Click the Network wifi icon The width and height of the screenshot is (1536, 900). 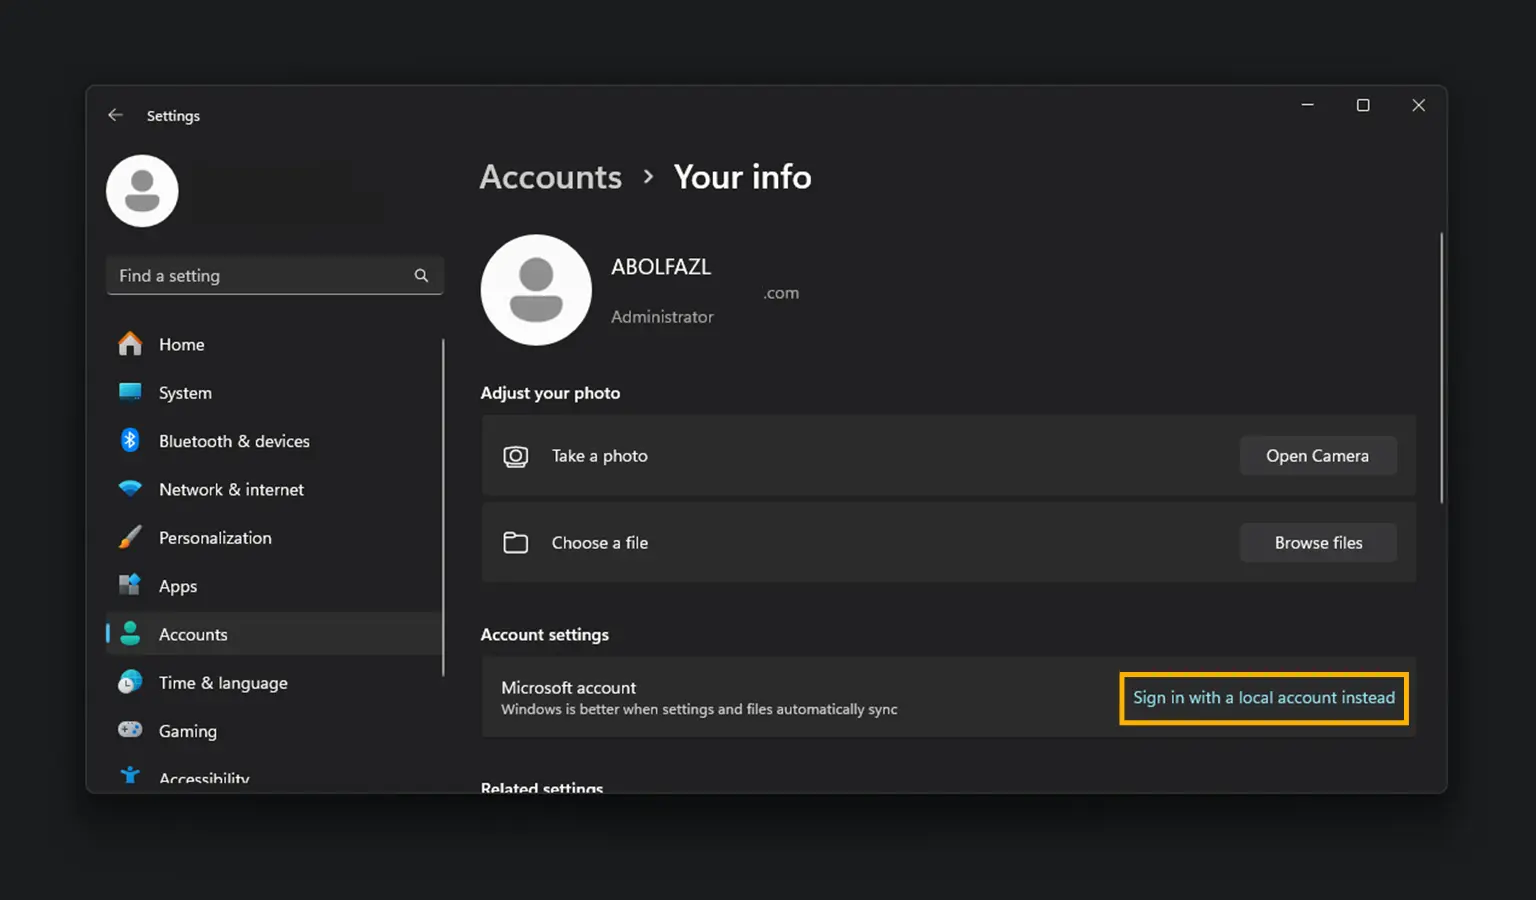point(130,489)
